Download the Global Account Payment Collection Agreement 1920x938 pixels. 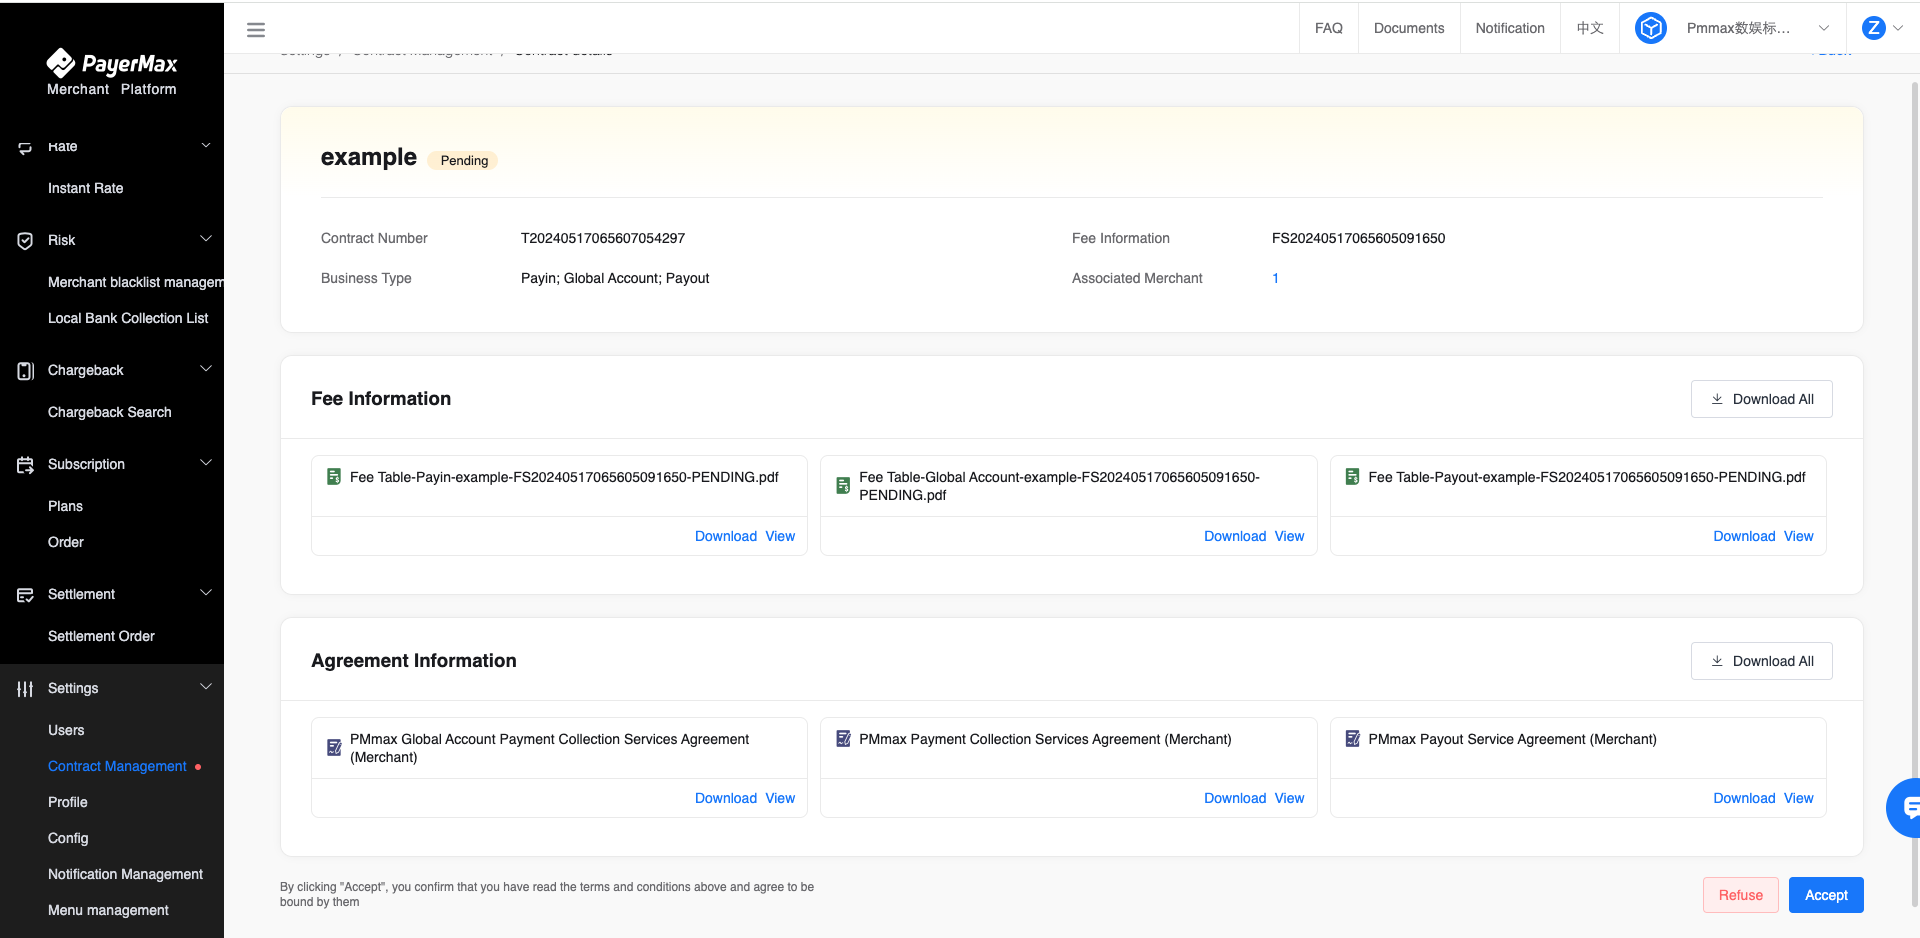click(726, 798)
